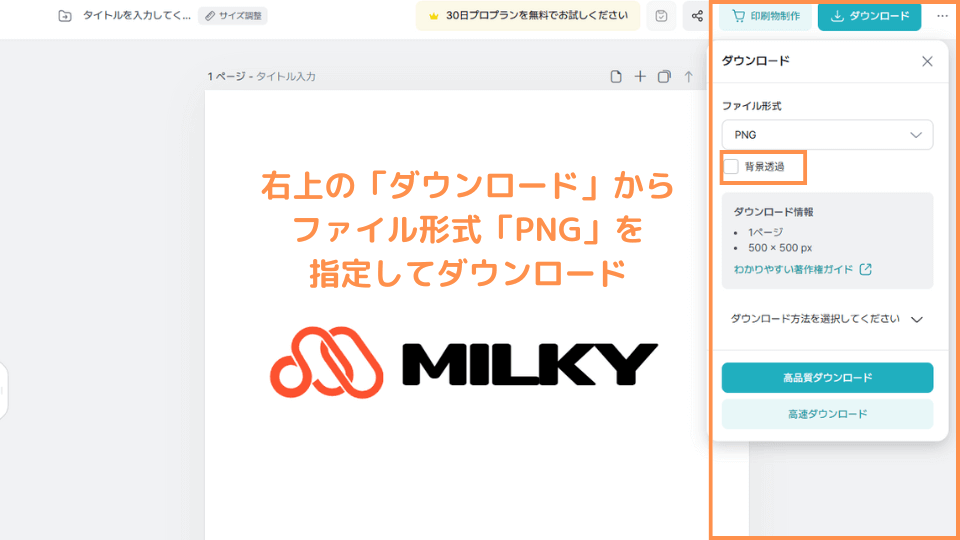The height and width of the screenshot is (540, 960).
Task: Click the ダウンロード button in the header
Action: point(869,16)
